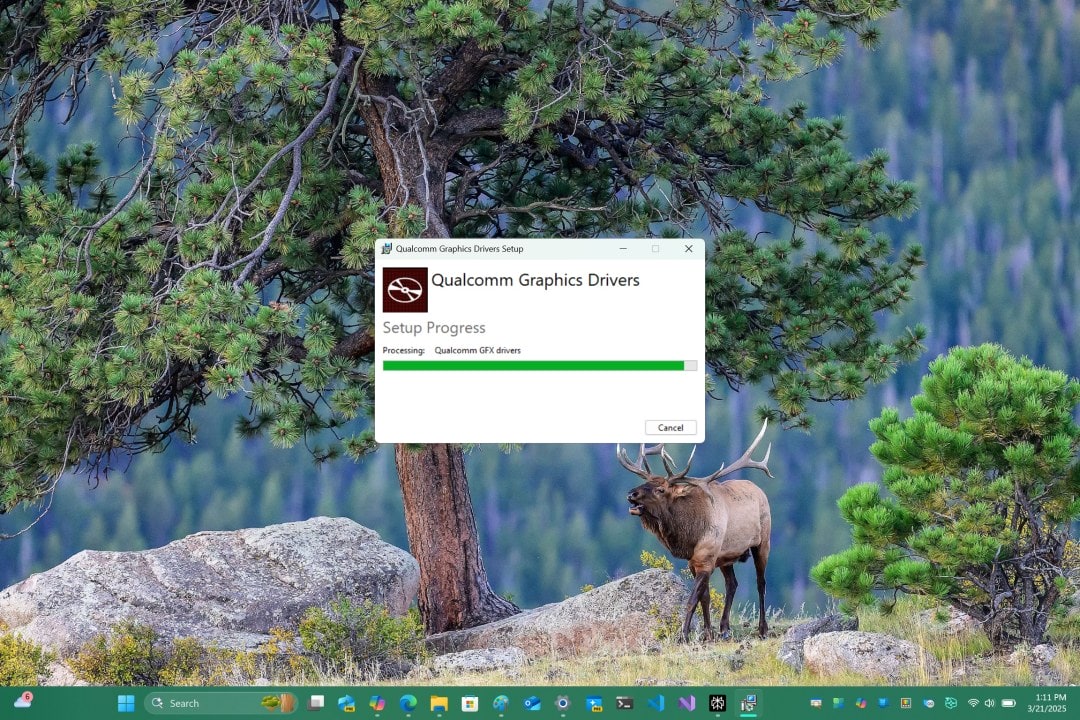Open Windows Settings from the taskbar
Viewport: 1080px width, 720px height.
coord(563,703)
